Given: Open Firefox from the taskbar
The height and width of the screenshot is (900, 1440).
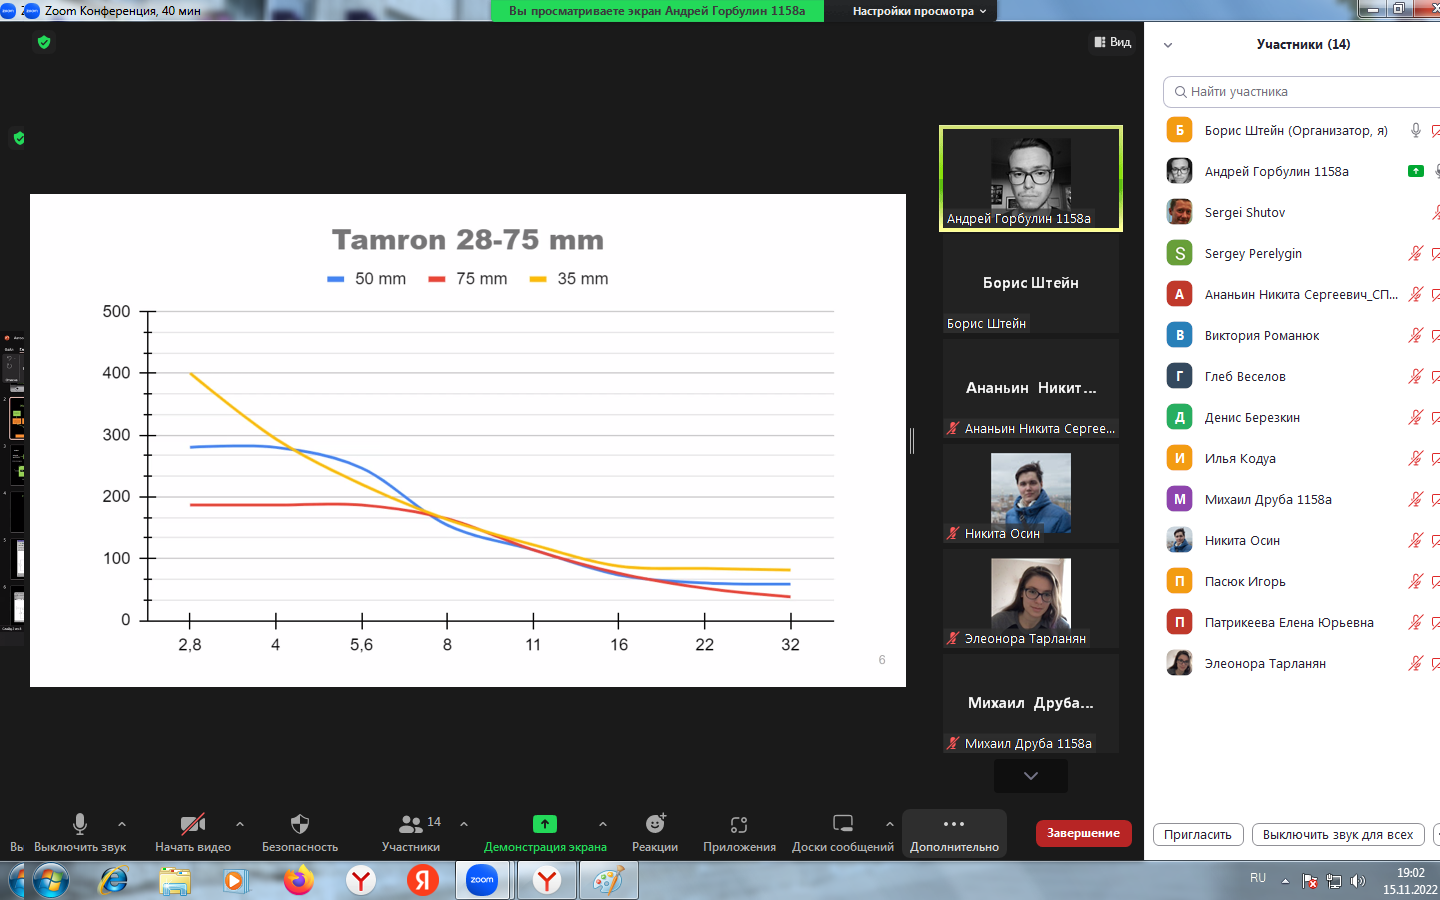Looking at the screenshot, I should (x=299, y=881).
